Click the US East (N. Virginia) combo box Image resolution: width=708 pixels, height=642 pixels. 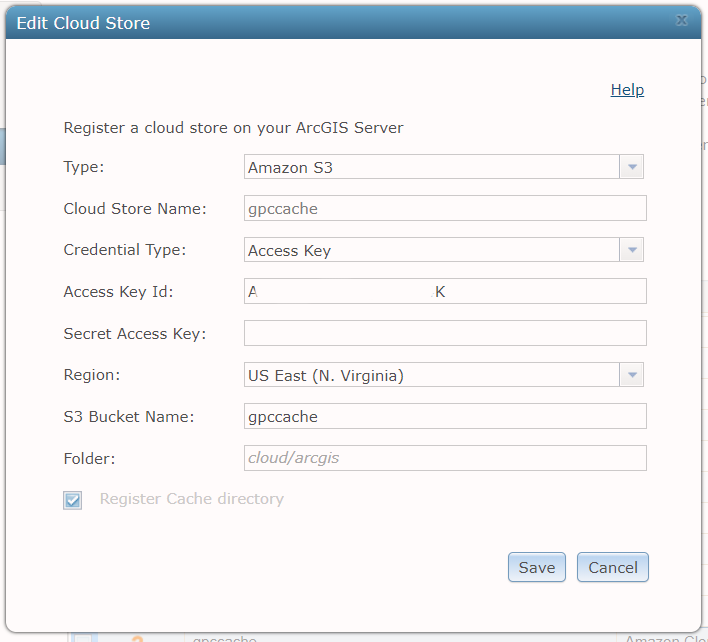pyautogui.click(x=432, y=375)
